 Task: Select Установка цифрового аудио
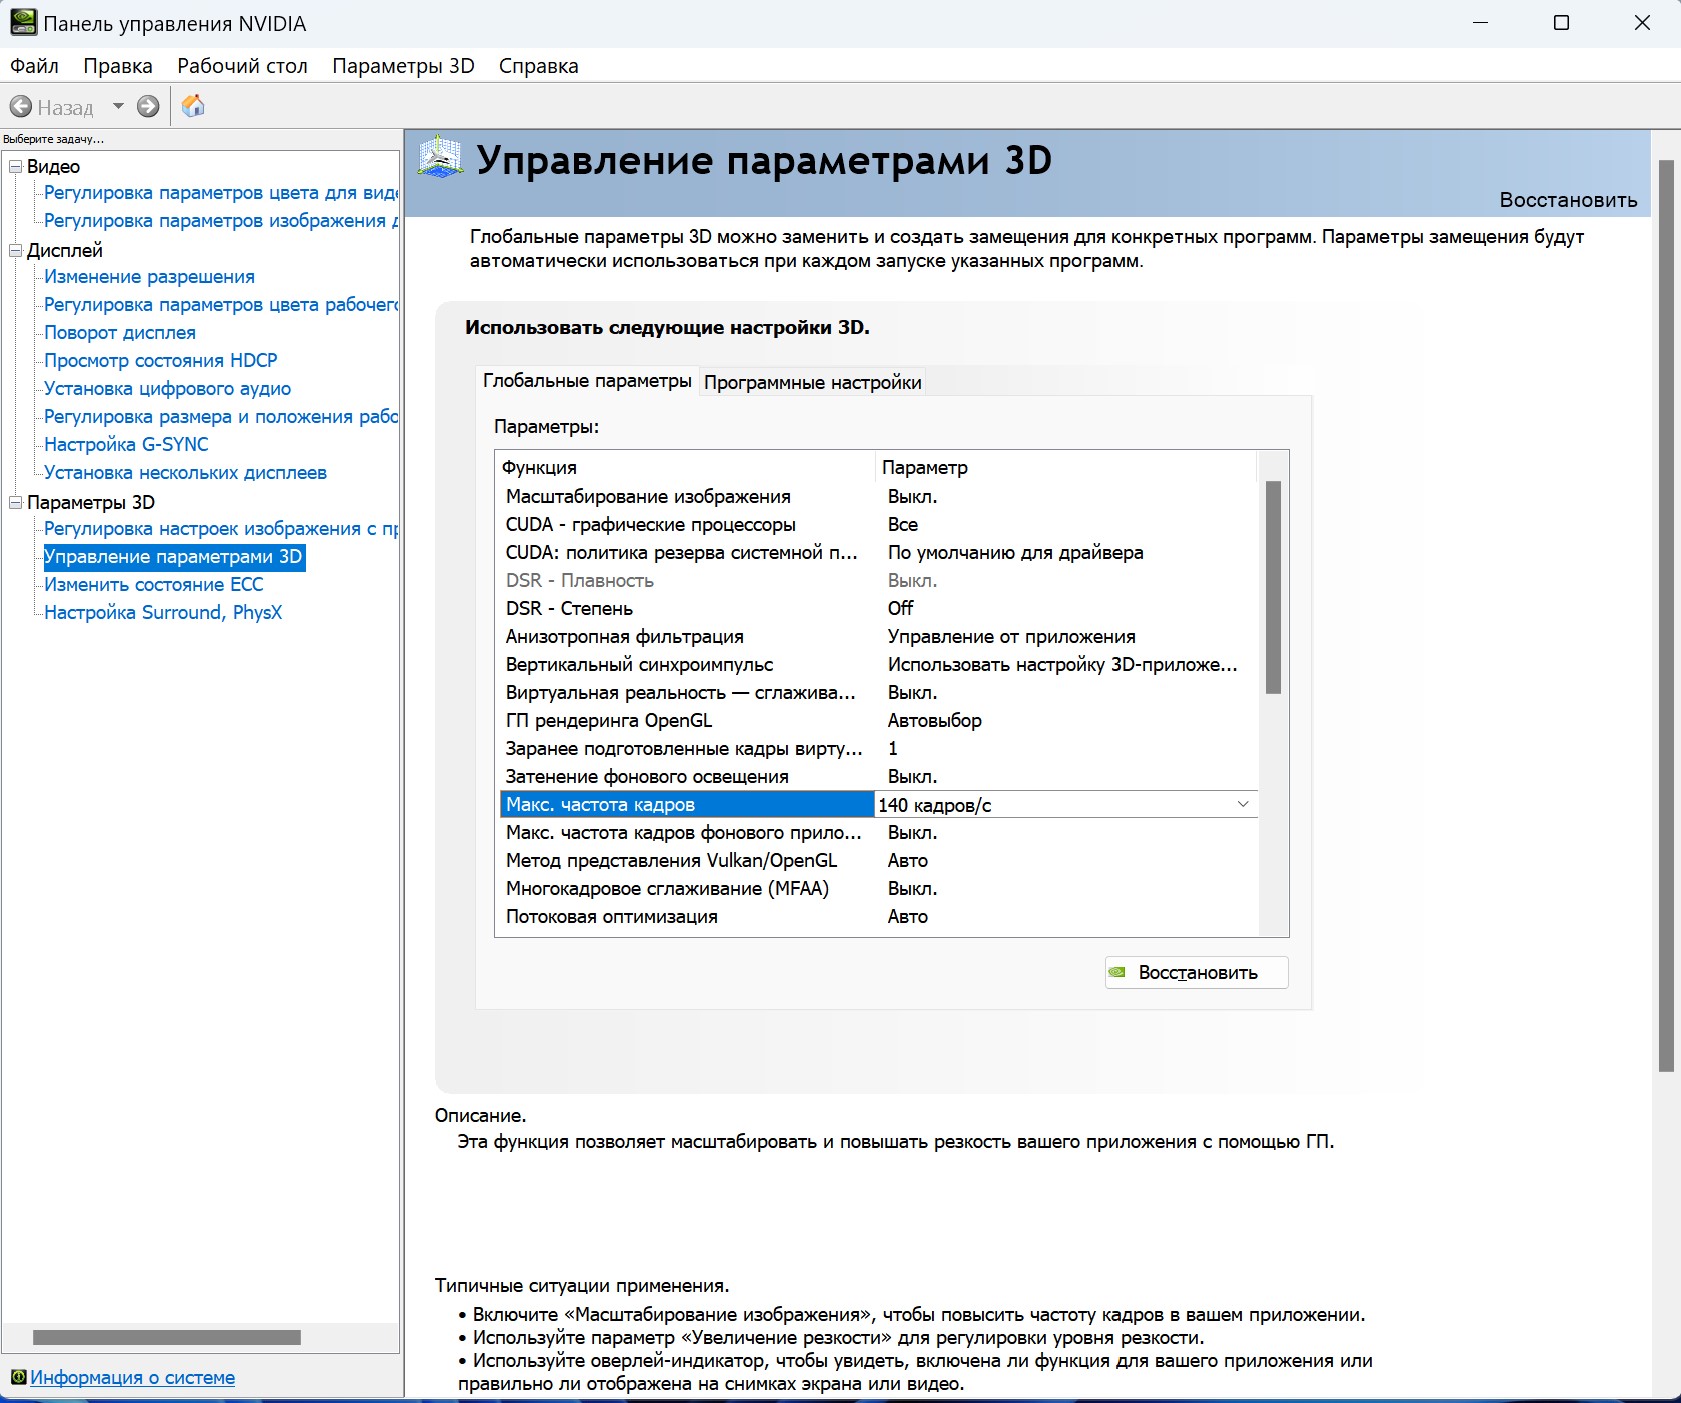point(168,389)
